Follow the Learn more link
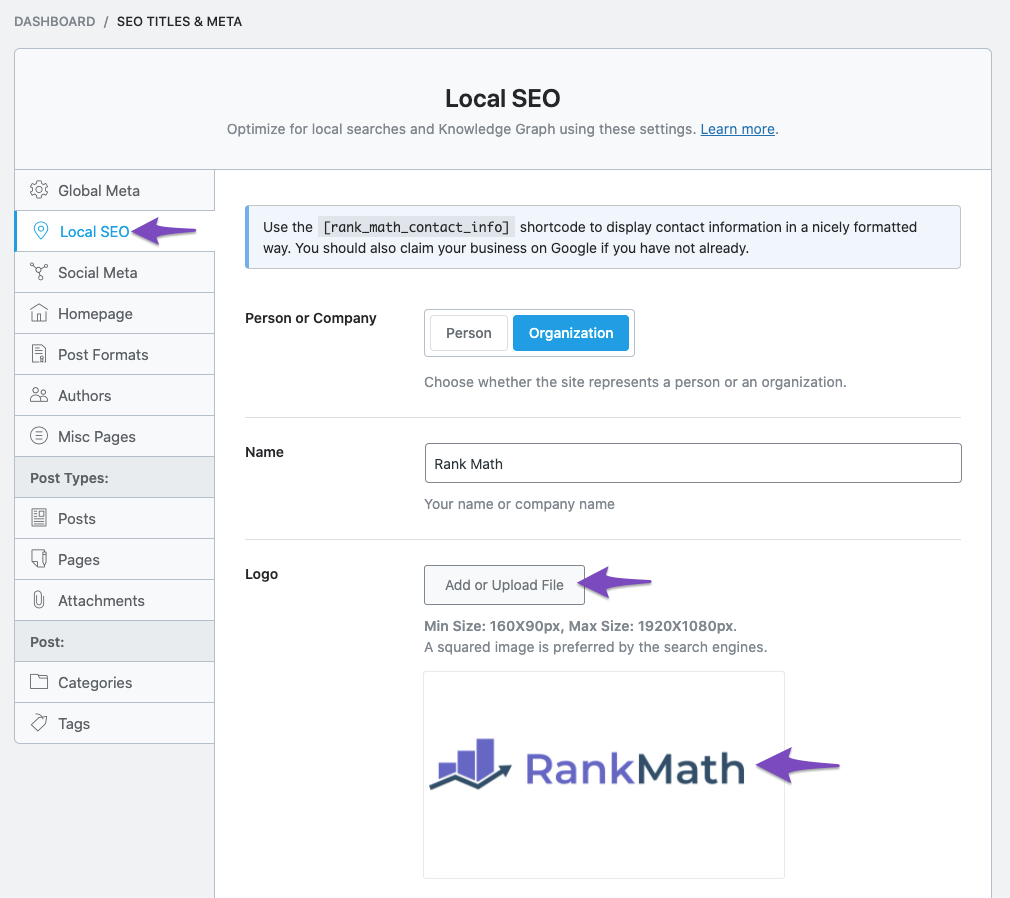This screenshot has height=898, width=1010. point(737,129)
